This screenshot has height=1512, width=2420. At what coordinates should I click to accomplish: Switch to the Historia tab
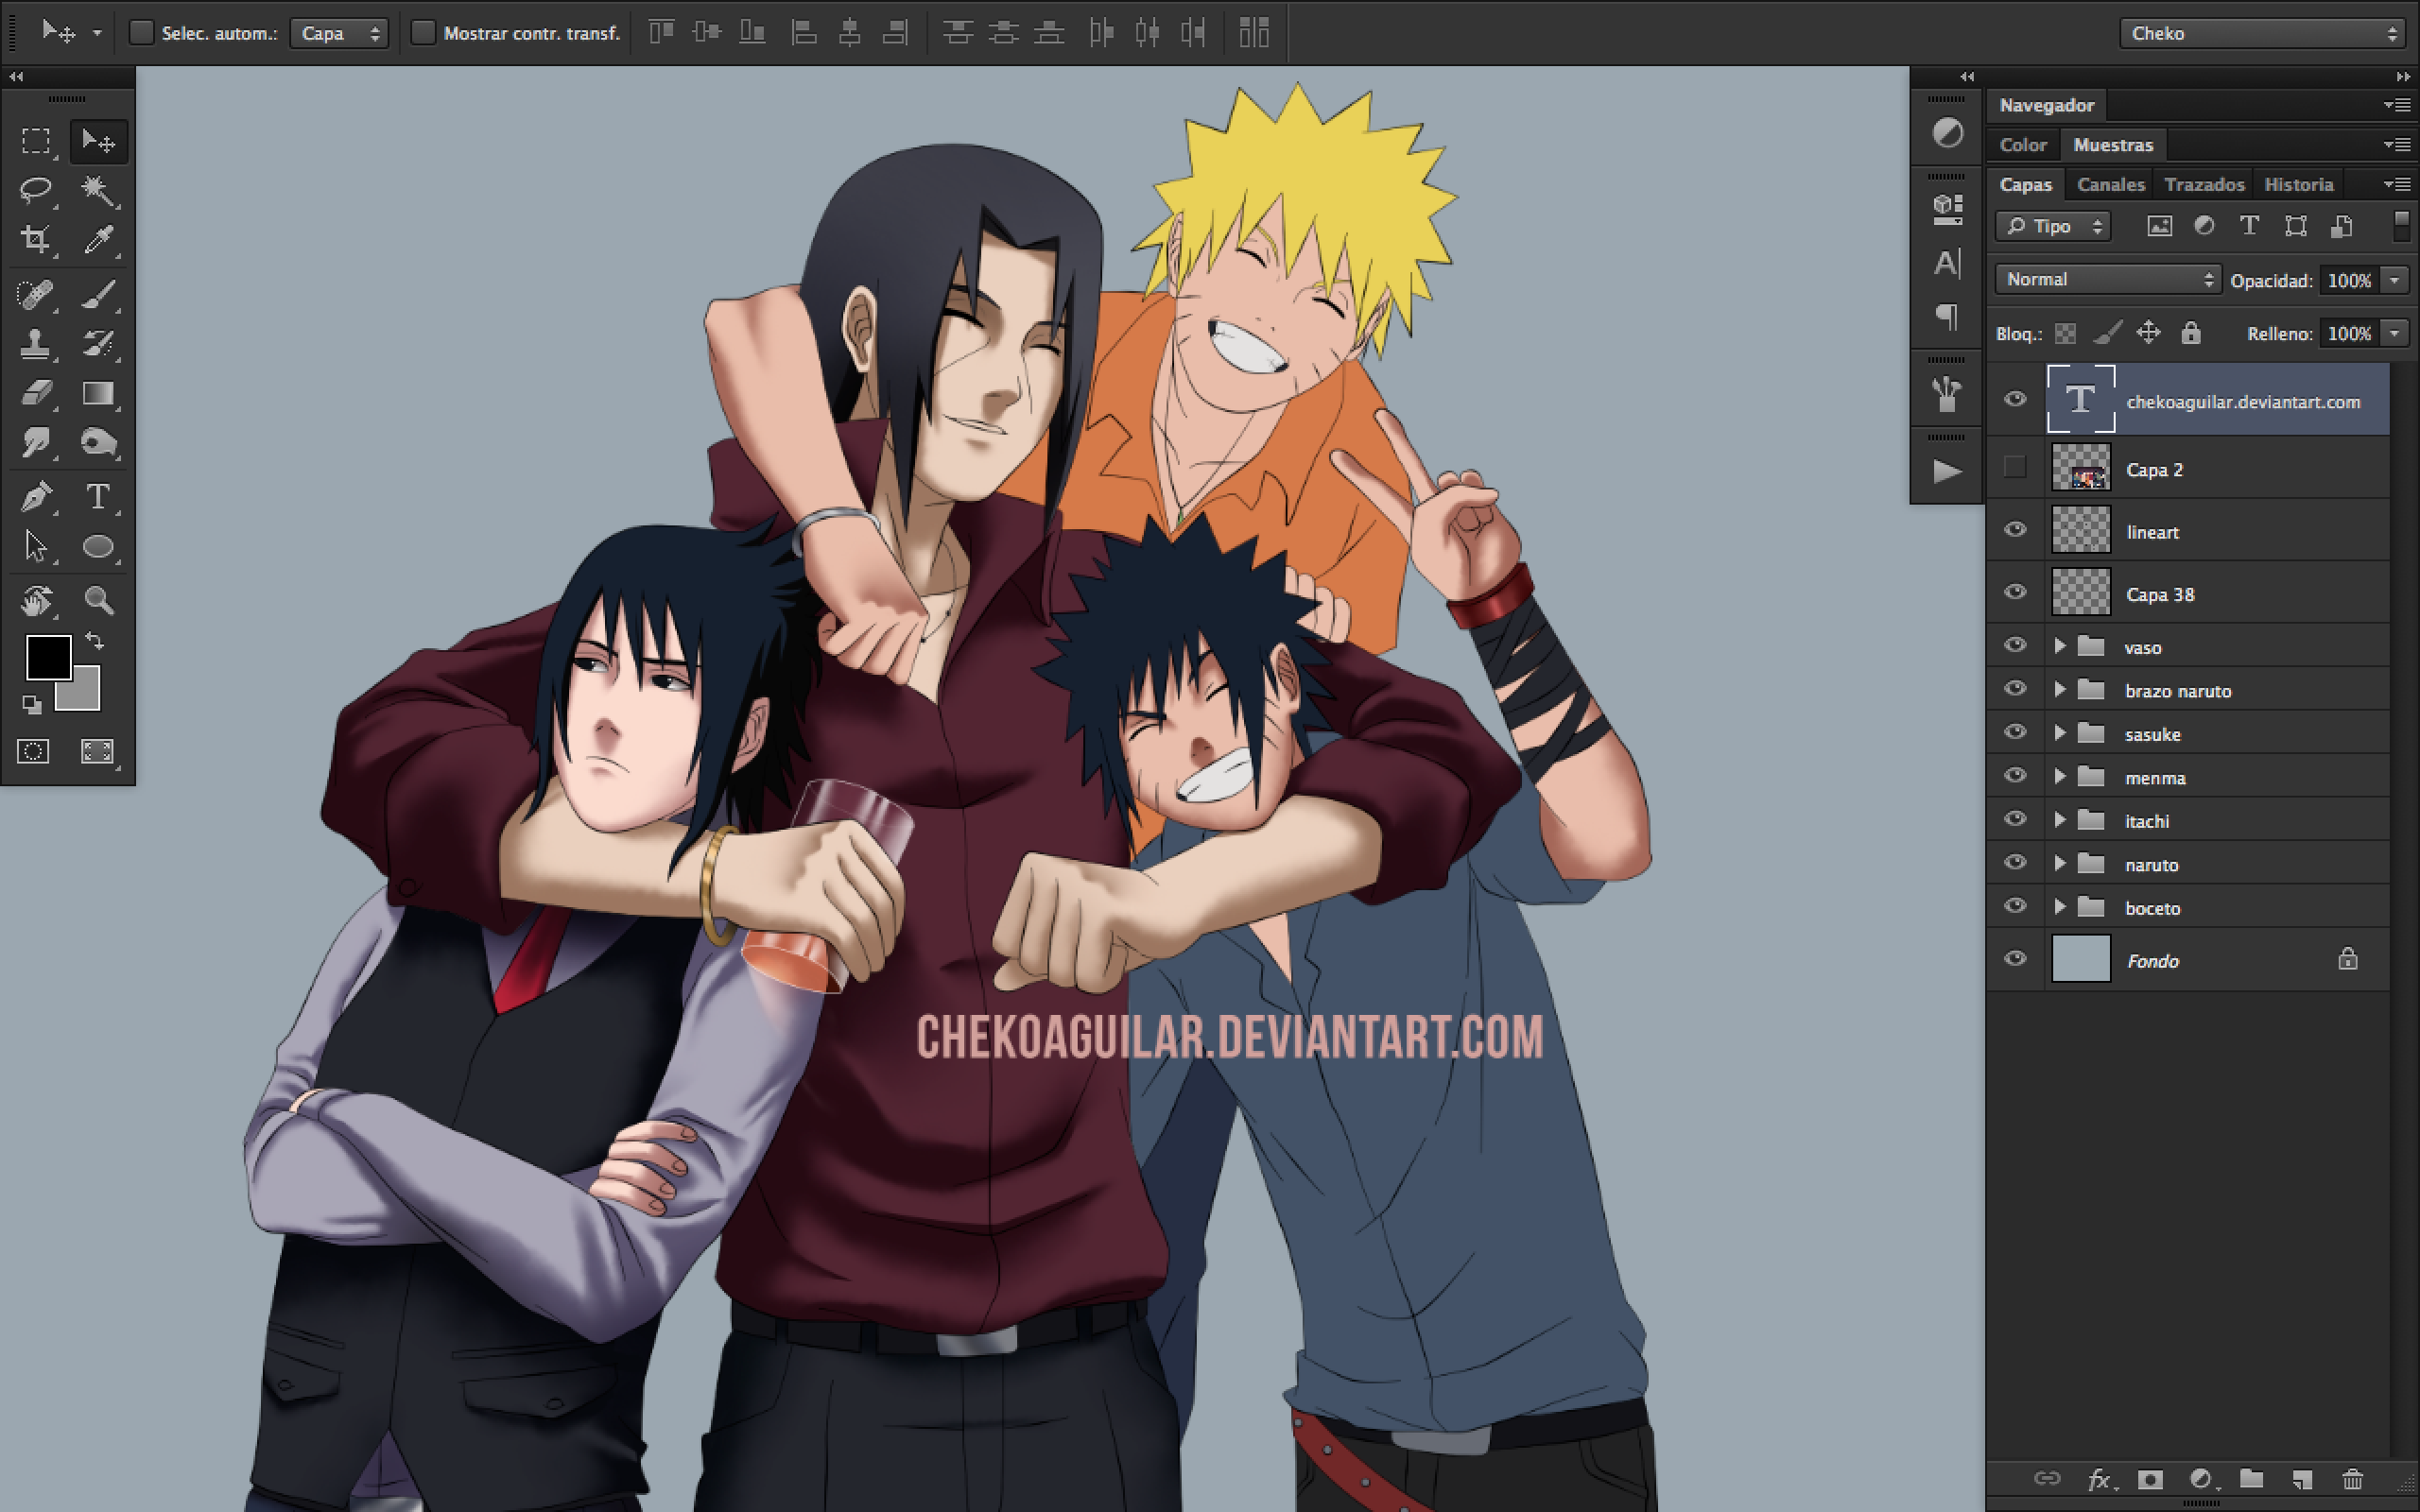[2298, 184]
